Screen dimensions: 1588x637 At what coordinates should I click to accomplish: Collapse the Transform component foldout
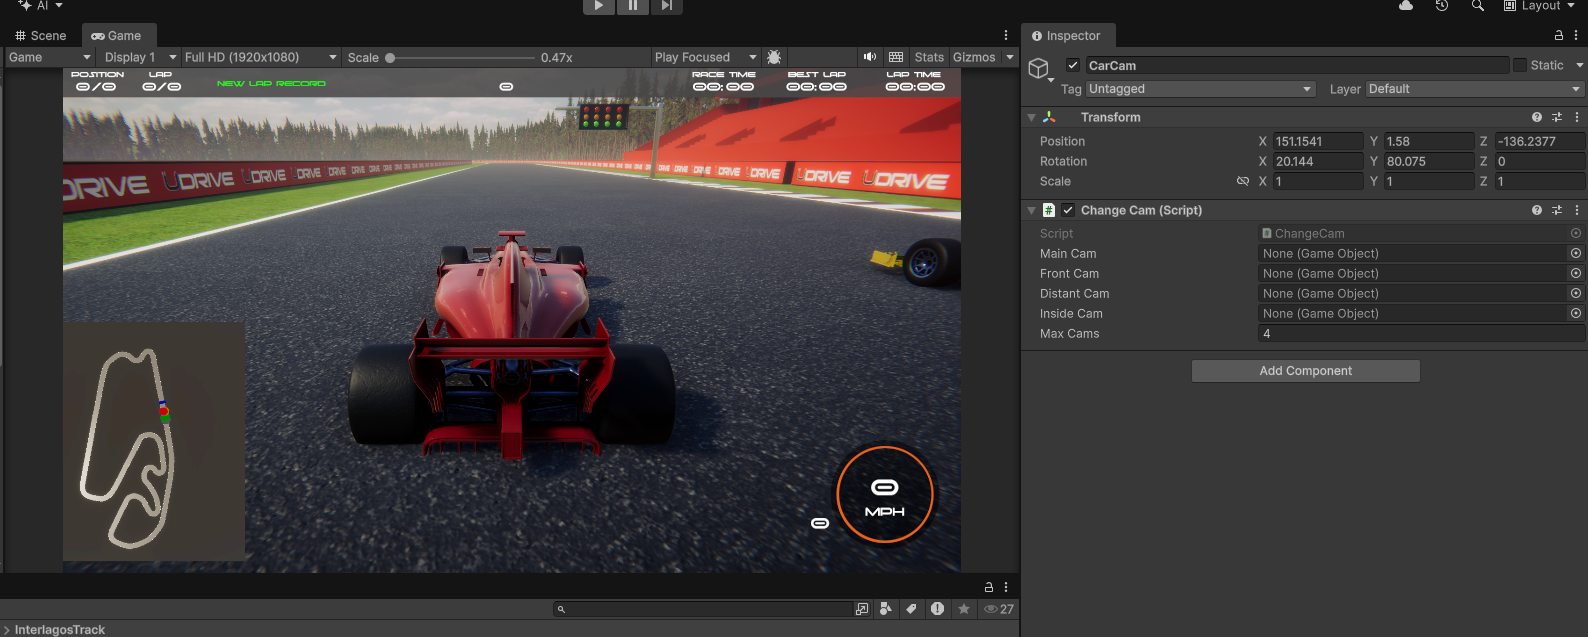[1031, 118]
